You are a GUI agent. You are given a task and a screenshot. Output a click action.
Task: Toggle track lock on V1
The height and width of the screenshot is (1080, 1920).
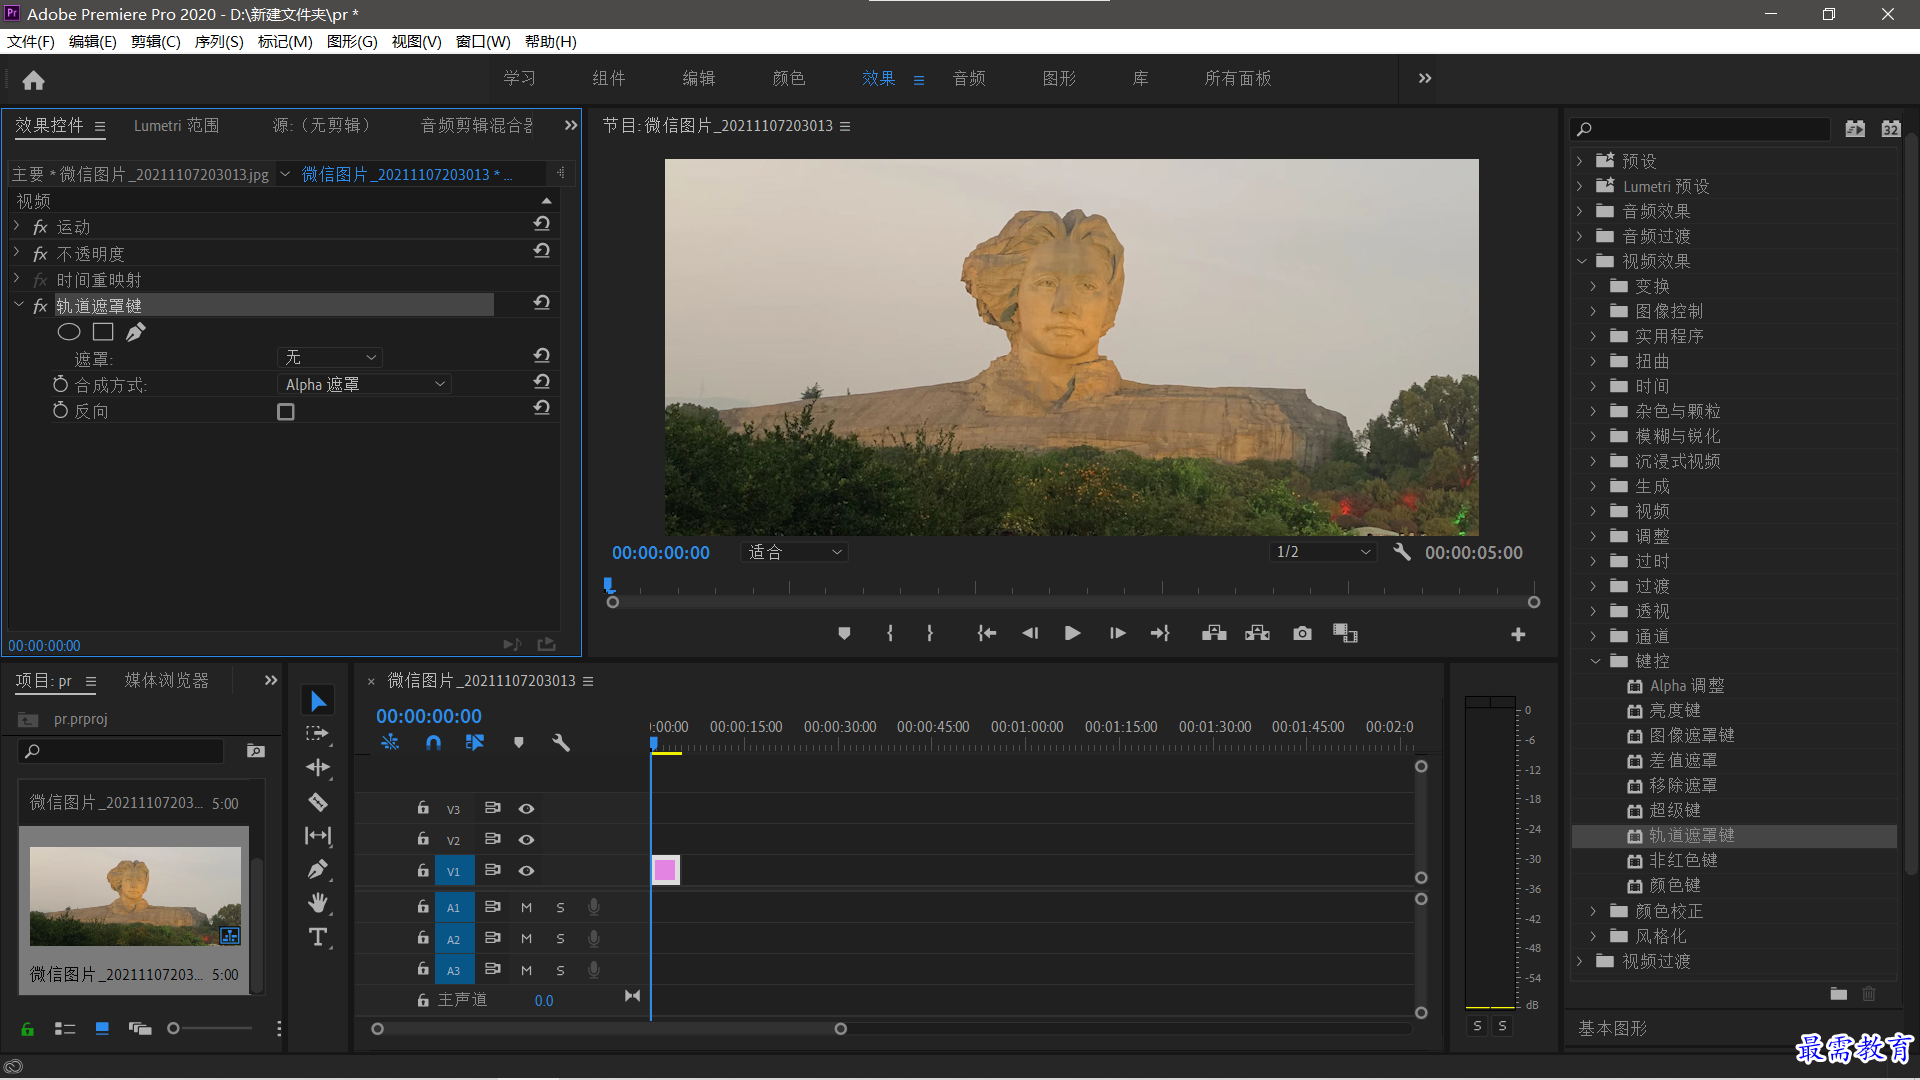tap(423, 871)
